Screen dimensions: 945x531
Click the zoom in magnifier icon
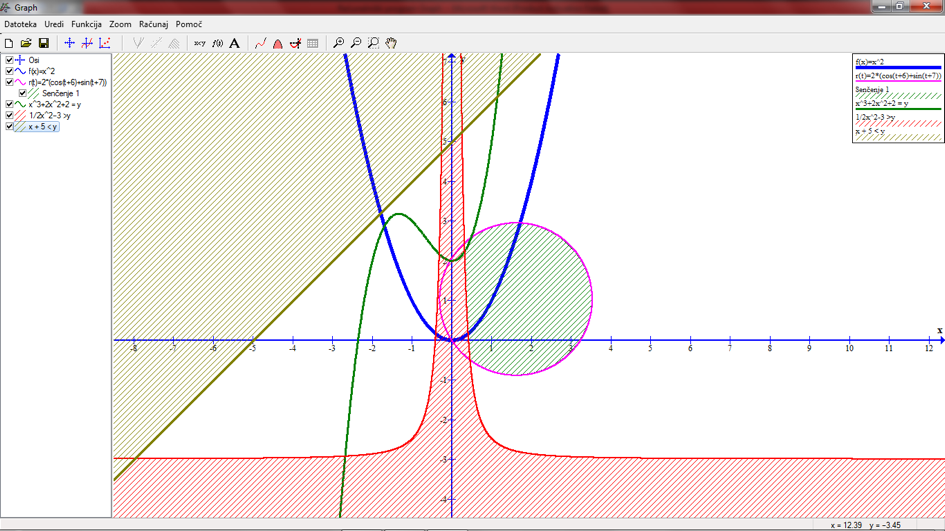click(x=338, y=43)
